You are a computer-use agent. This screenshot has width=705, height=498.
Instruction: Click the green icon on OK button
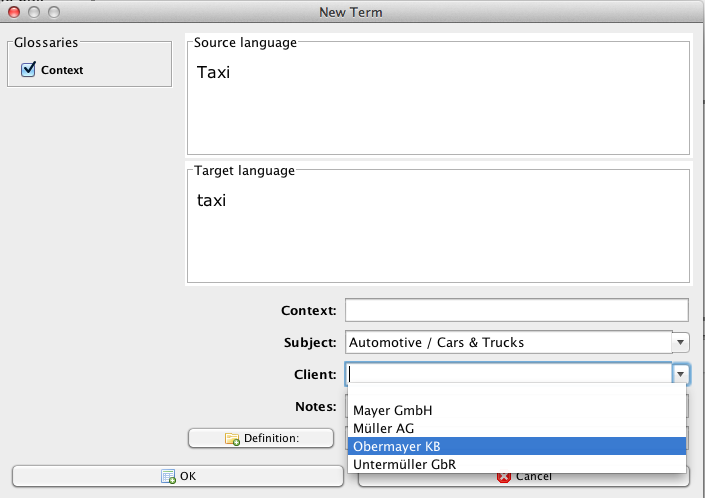pyautogui.click(x=168, y=476)
